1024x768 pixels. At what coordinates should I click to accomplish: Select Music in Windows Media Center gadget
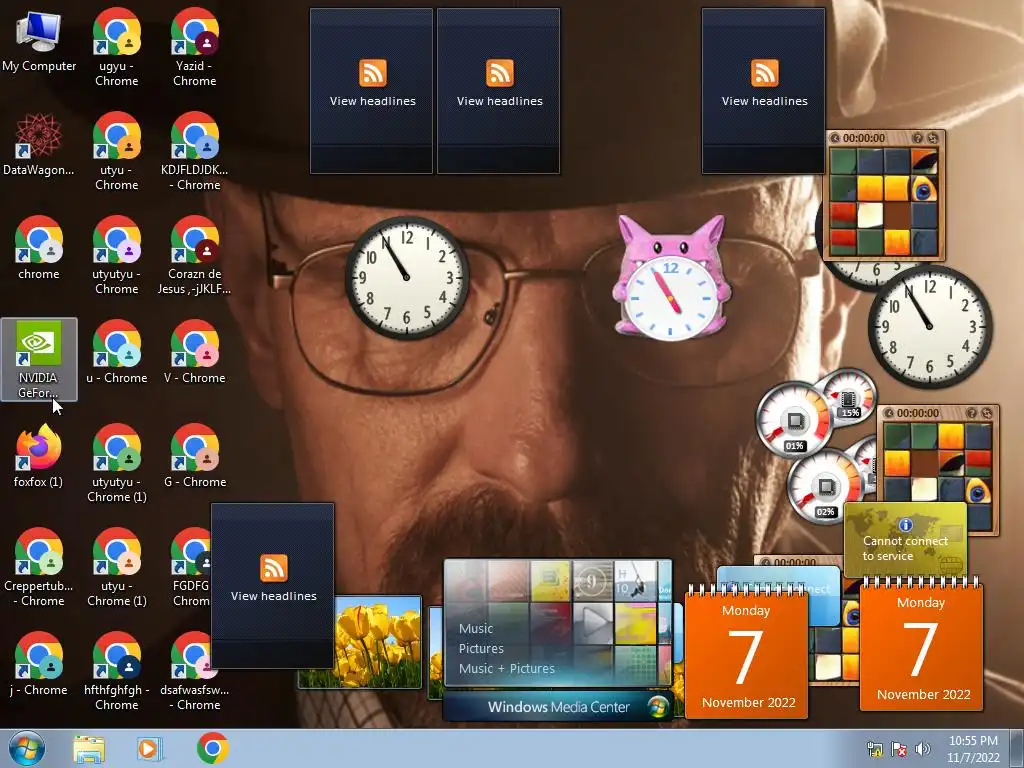475,628
